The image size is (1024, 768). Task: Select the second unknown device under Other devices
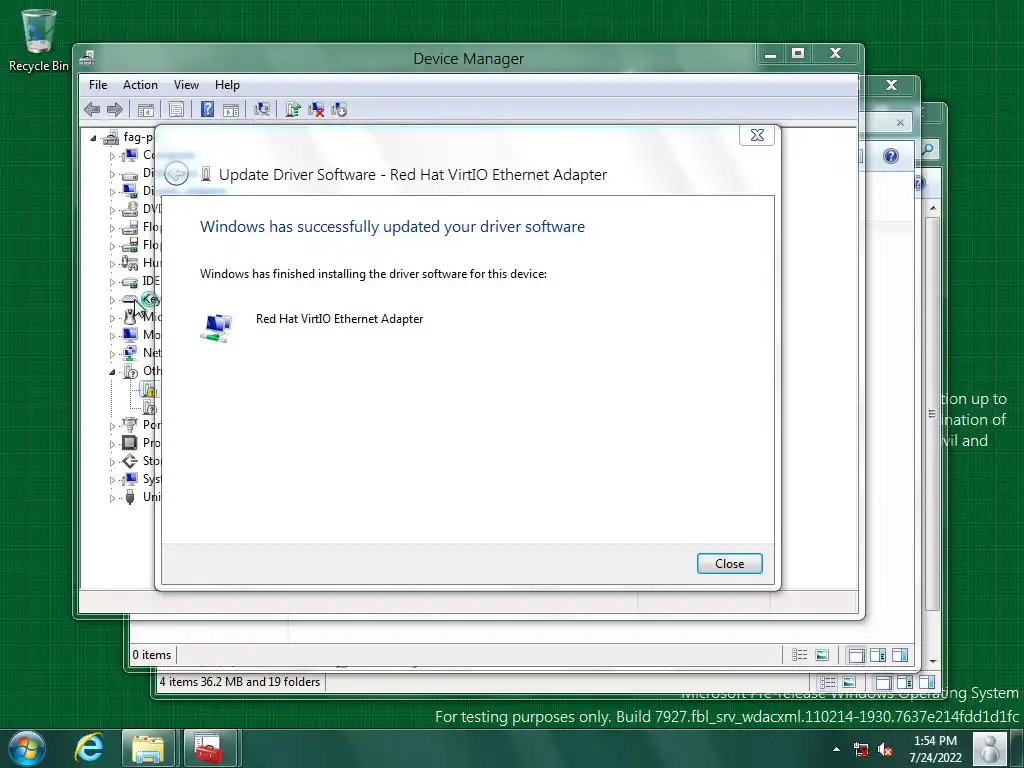pyautogui.click(x=150, y=408)
